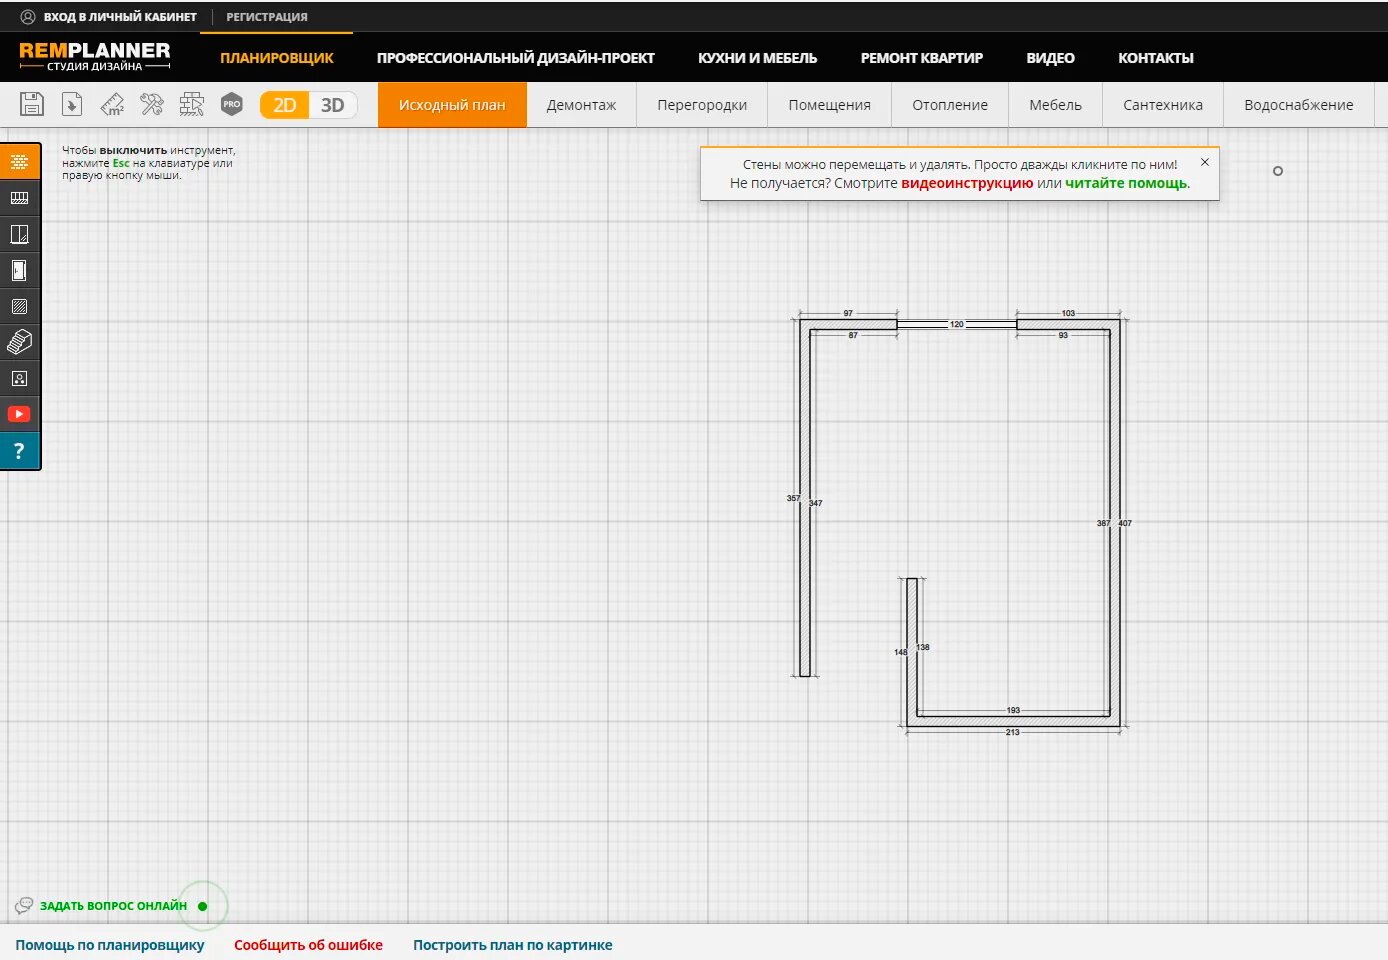Open the Регистрация link
The image size is (1388, 960).
click(x=267, y=17)
